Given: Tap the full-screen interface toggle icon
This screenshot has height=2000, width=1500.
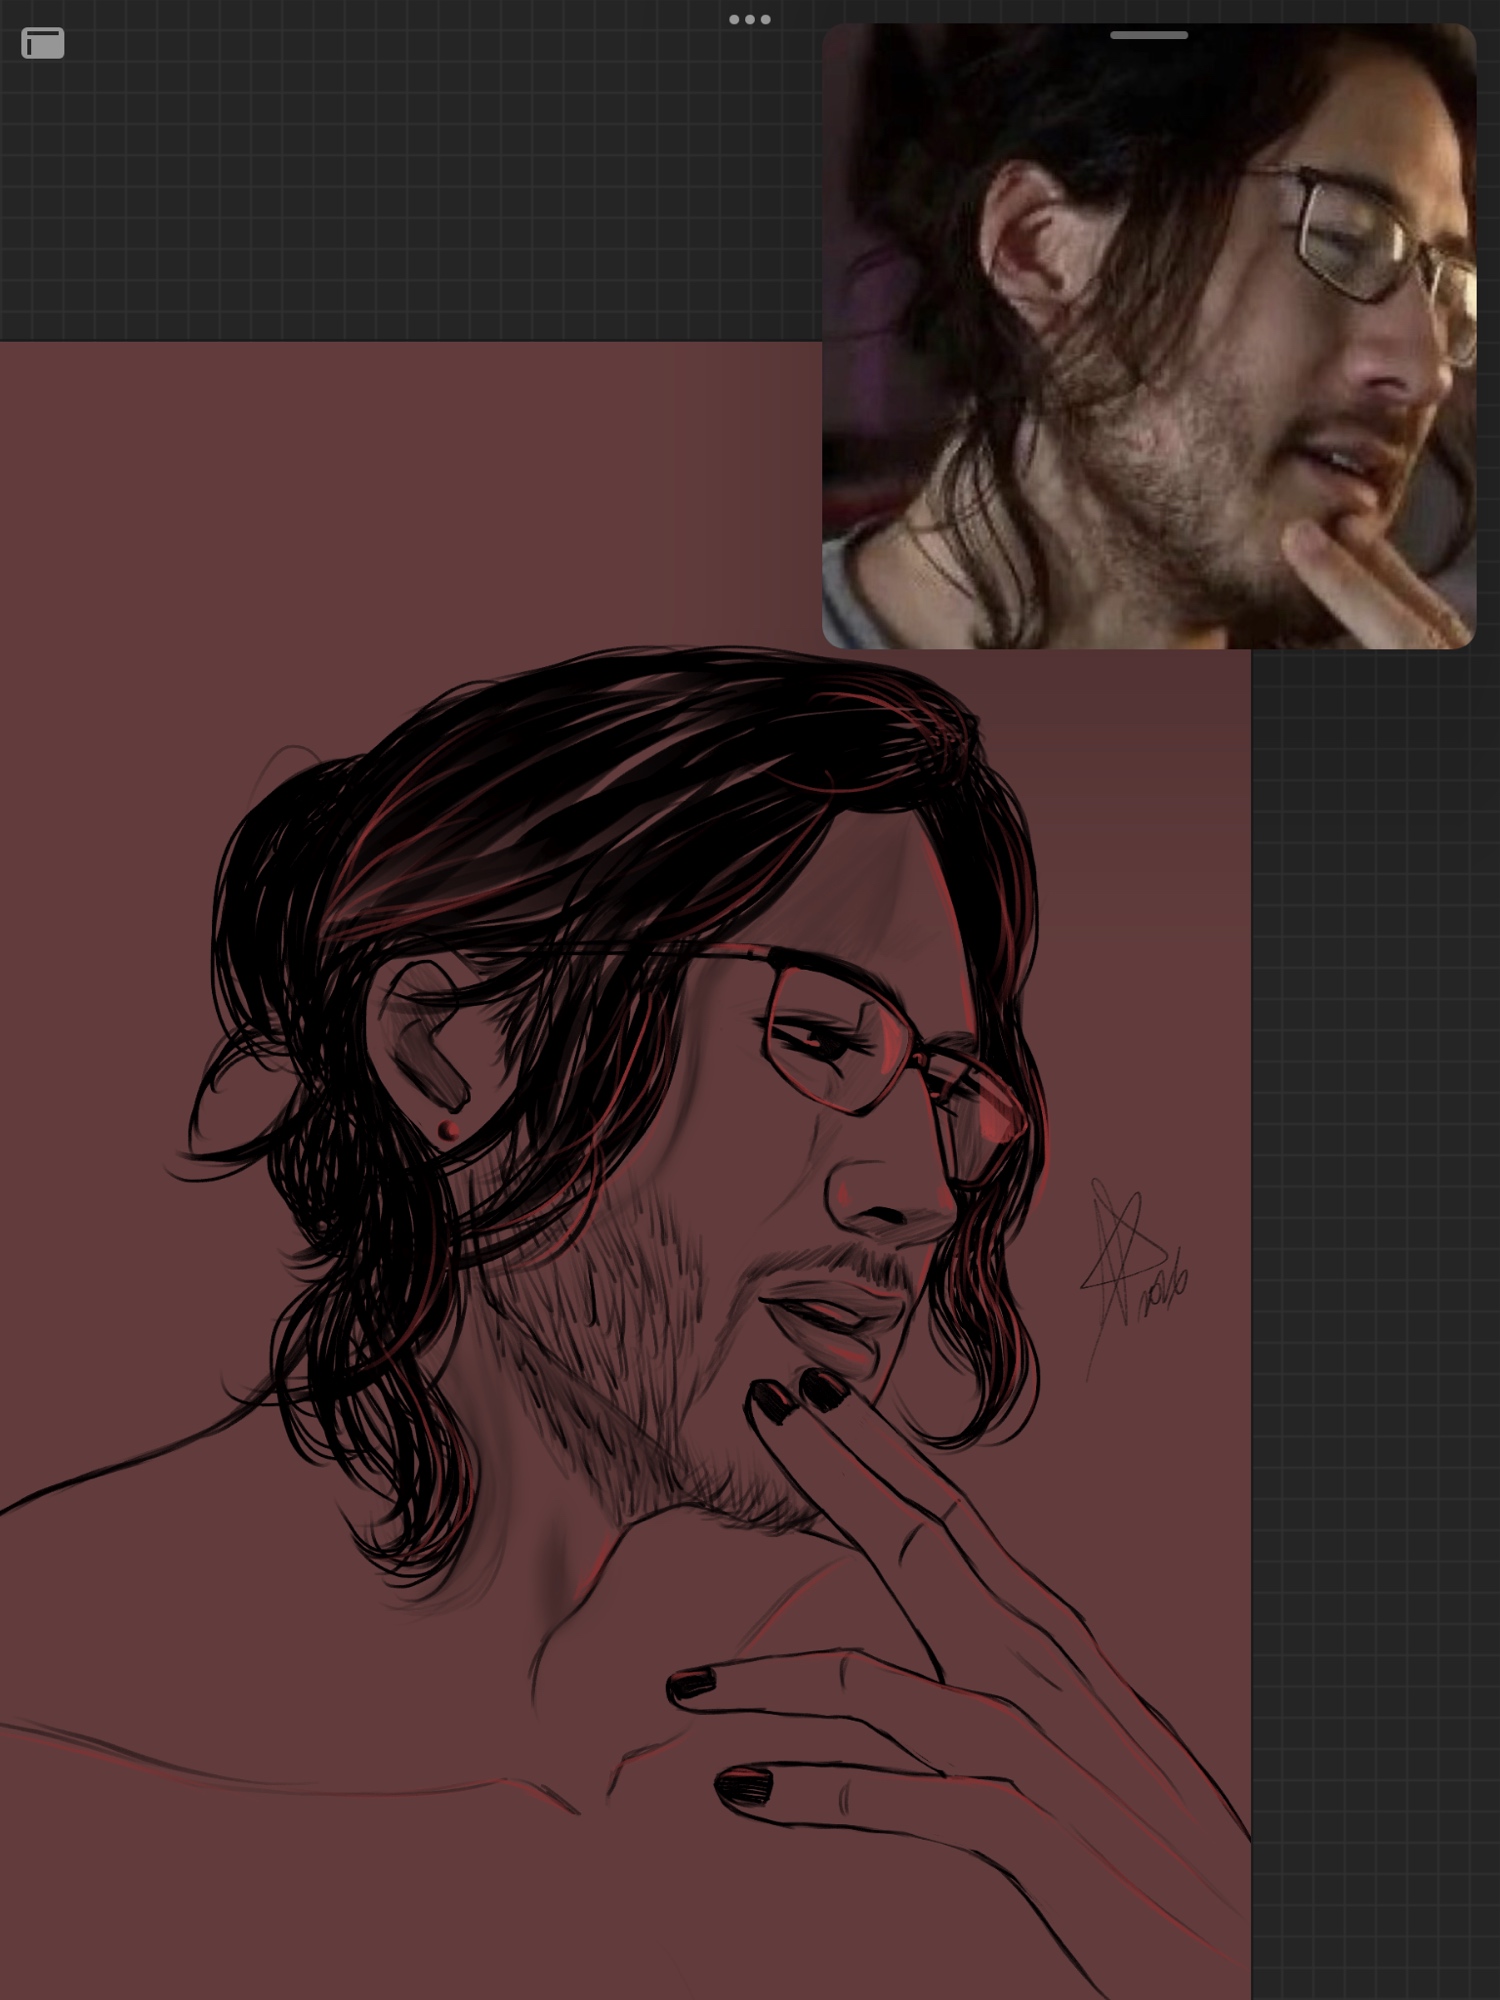Looking at the screenshot, I should (x=43, y=44).
